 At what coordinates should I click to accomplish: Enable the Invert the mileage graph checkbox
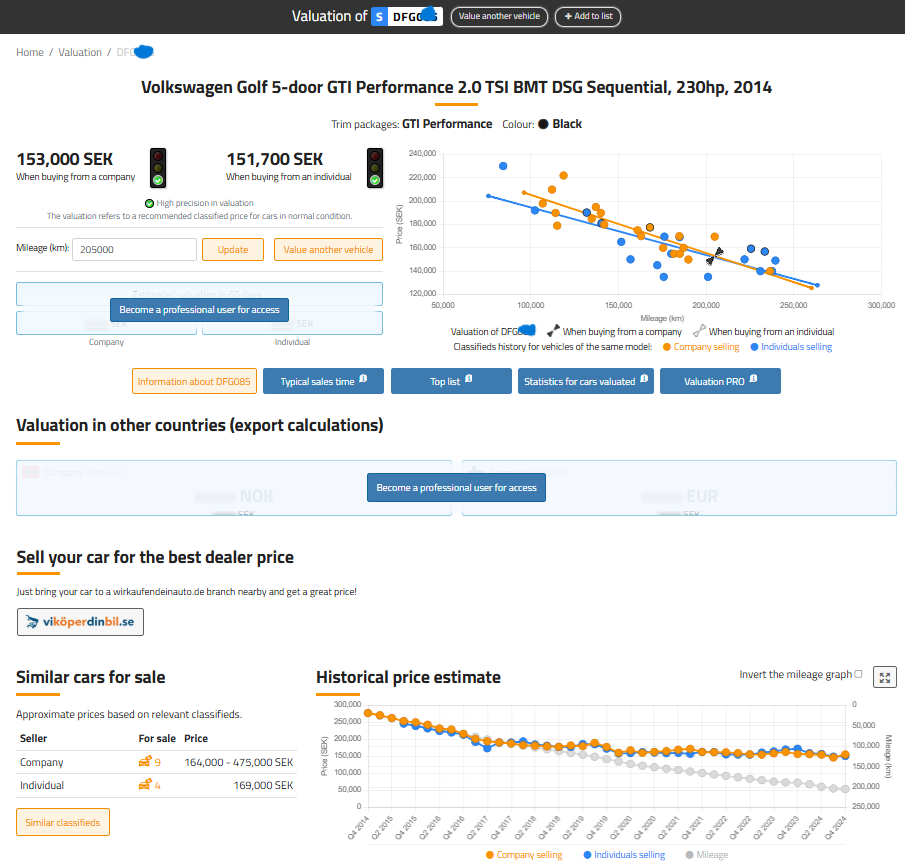[x=858, y=674]
